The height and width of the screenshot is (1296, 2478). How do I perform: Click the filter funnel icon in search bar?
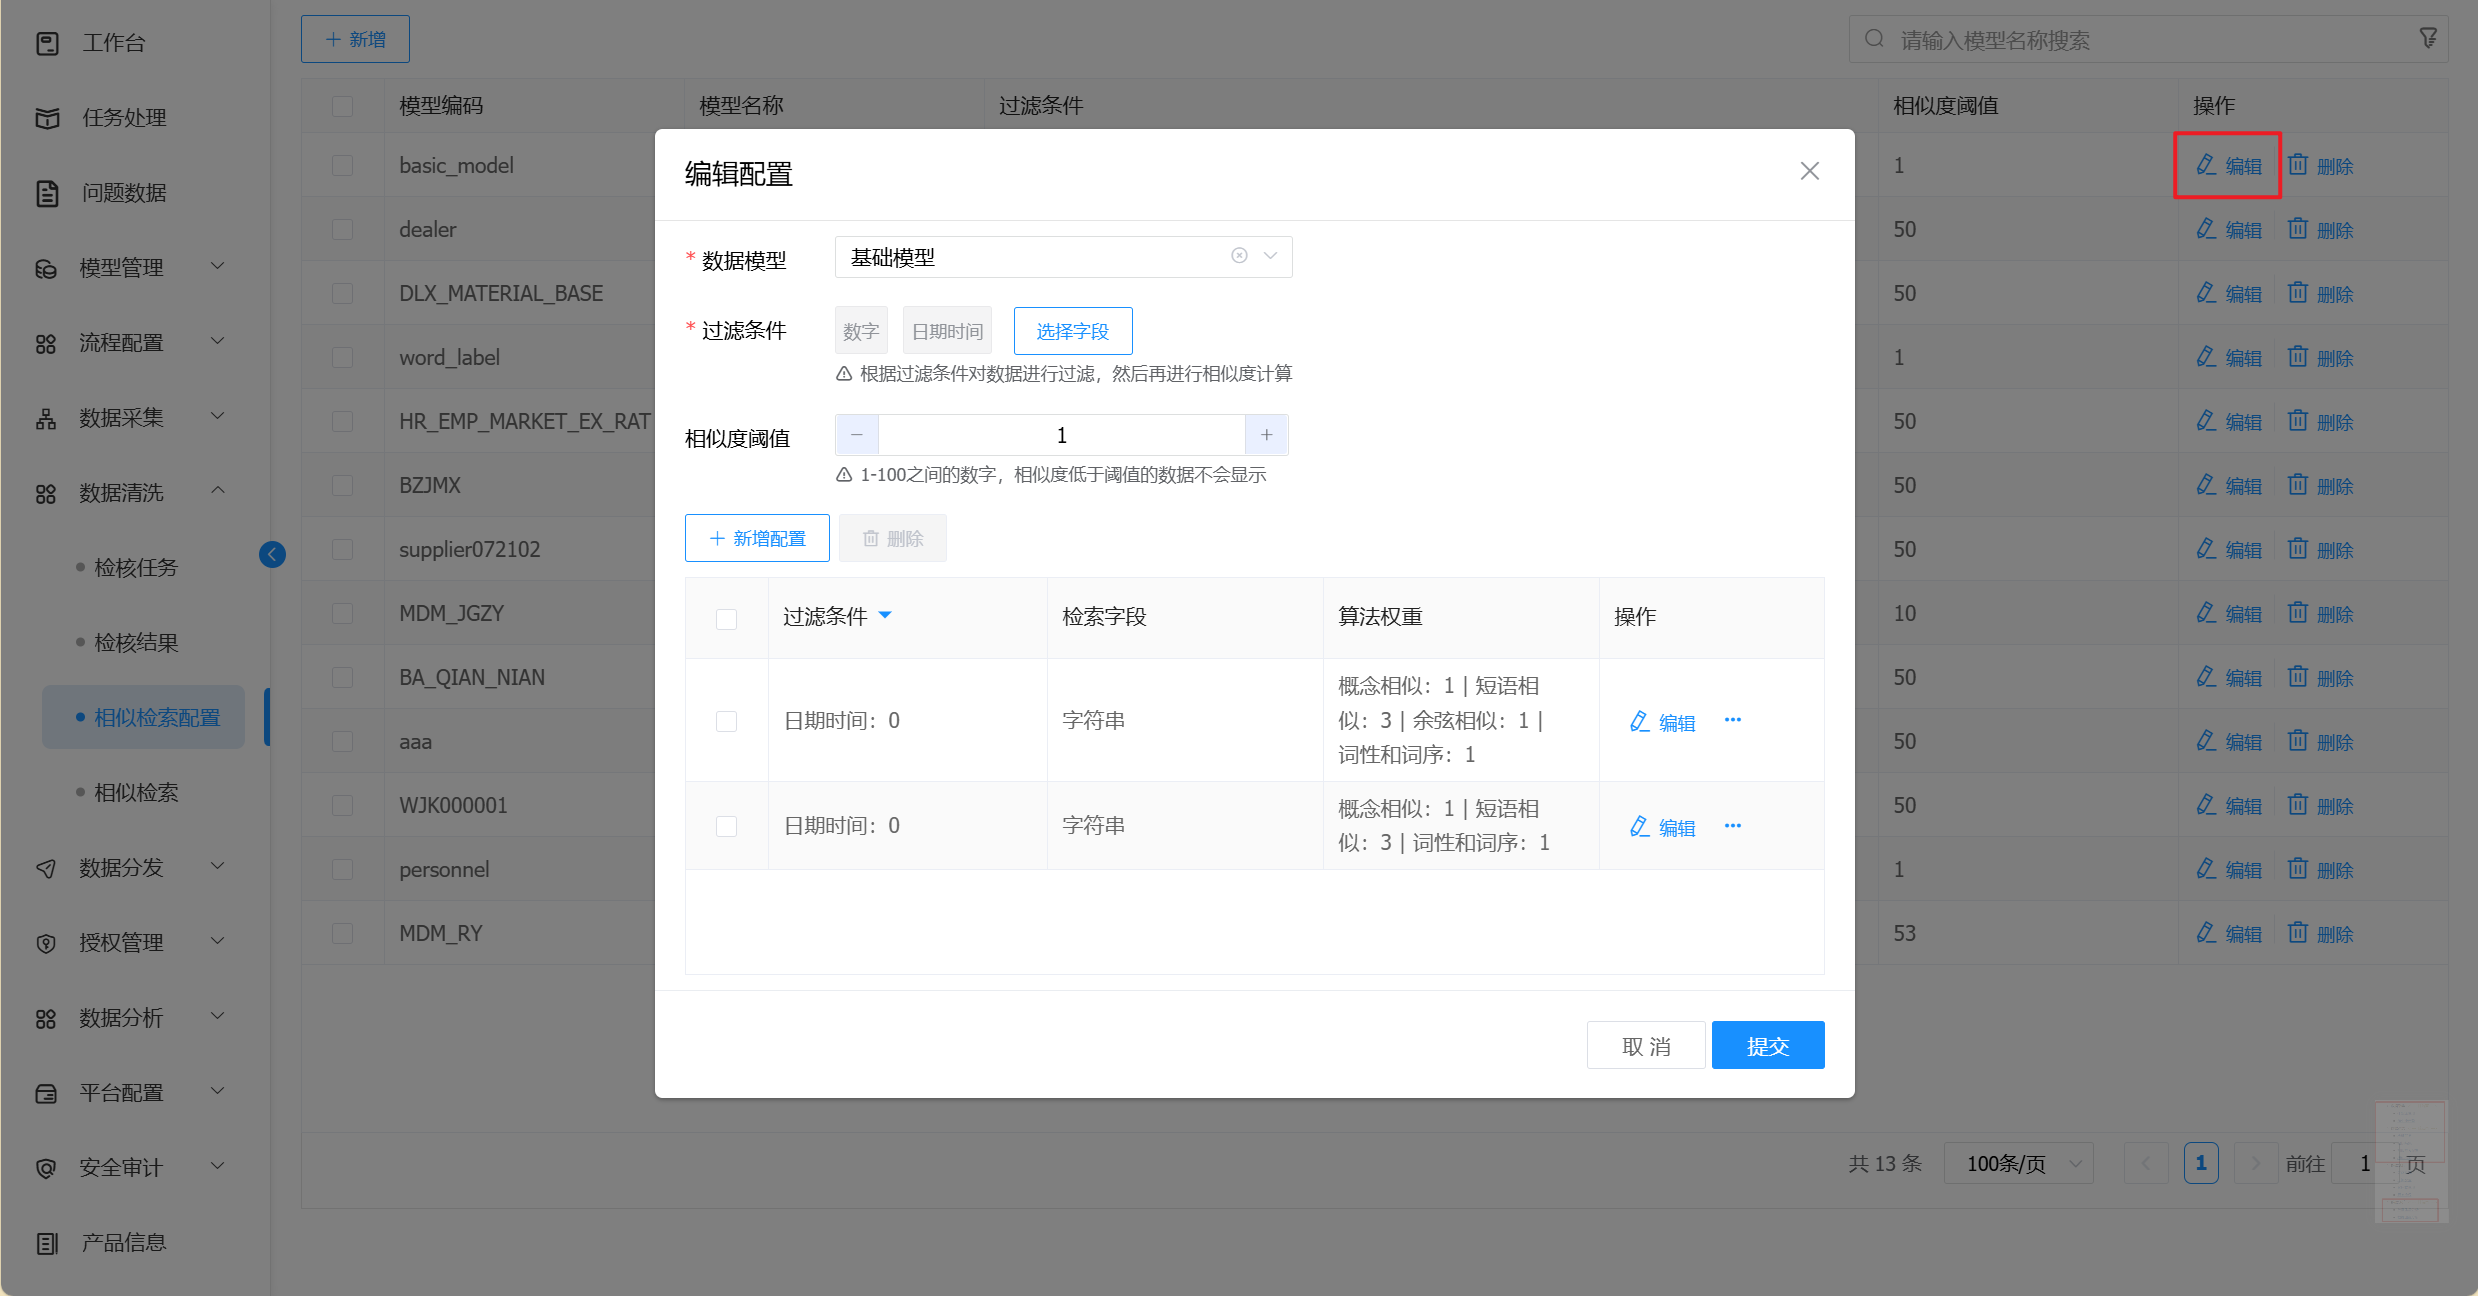coord(2428,39)
